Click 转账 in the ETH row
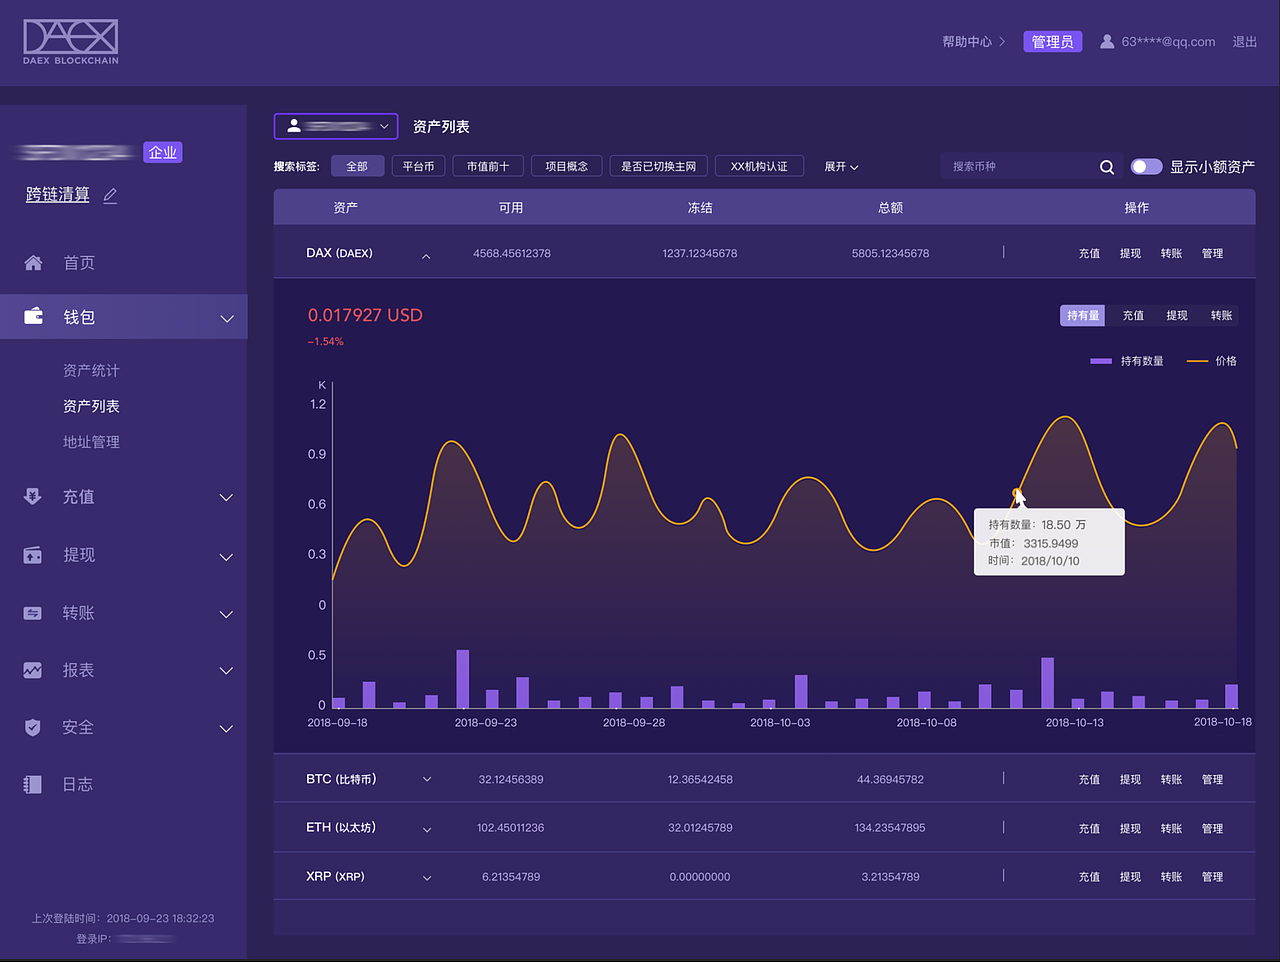The image size is (1280, 962). 1171,829
